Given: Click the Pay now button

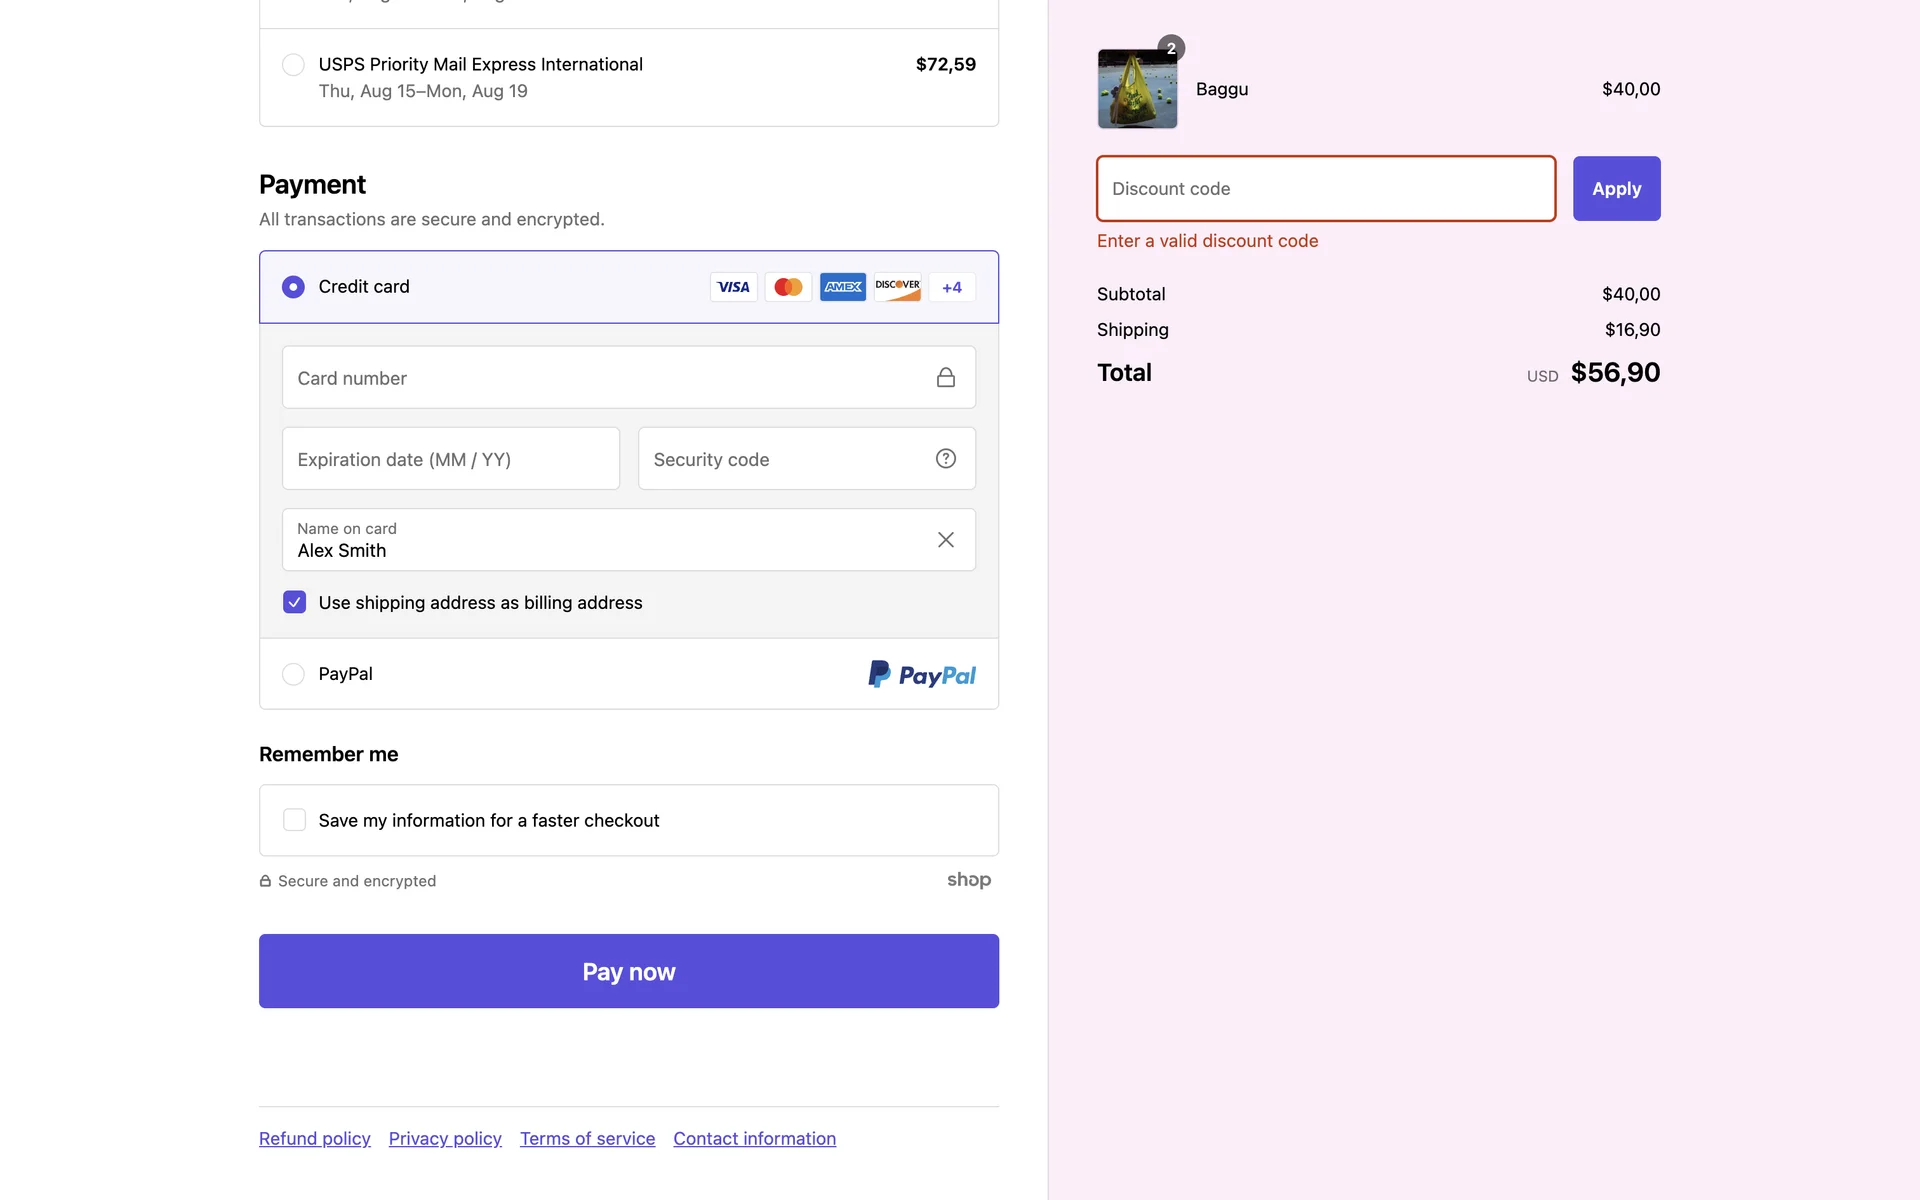Looking at the screenshot, I should pos(628,971).
